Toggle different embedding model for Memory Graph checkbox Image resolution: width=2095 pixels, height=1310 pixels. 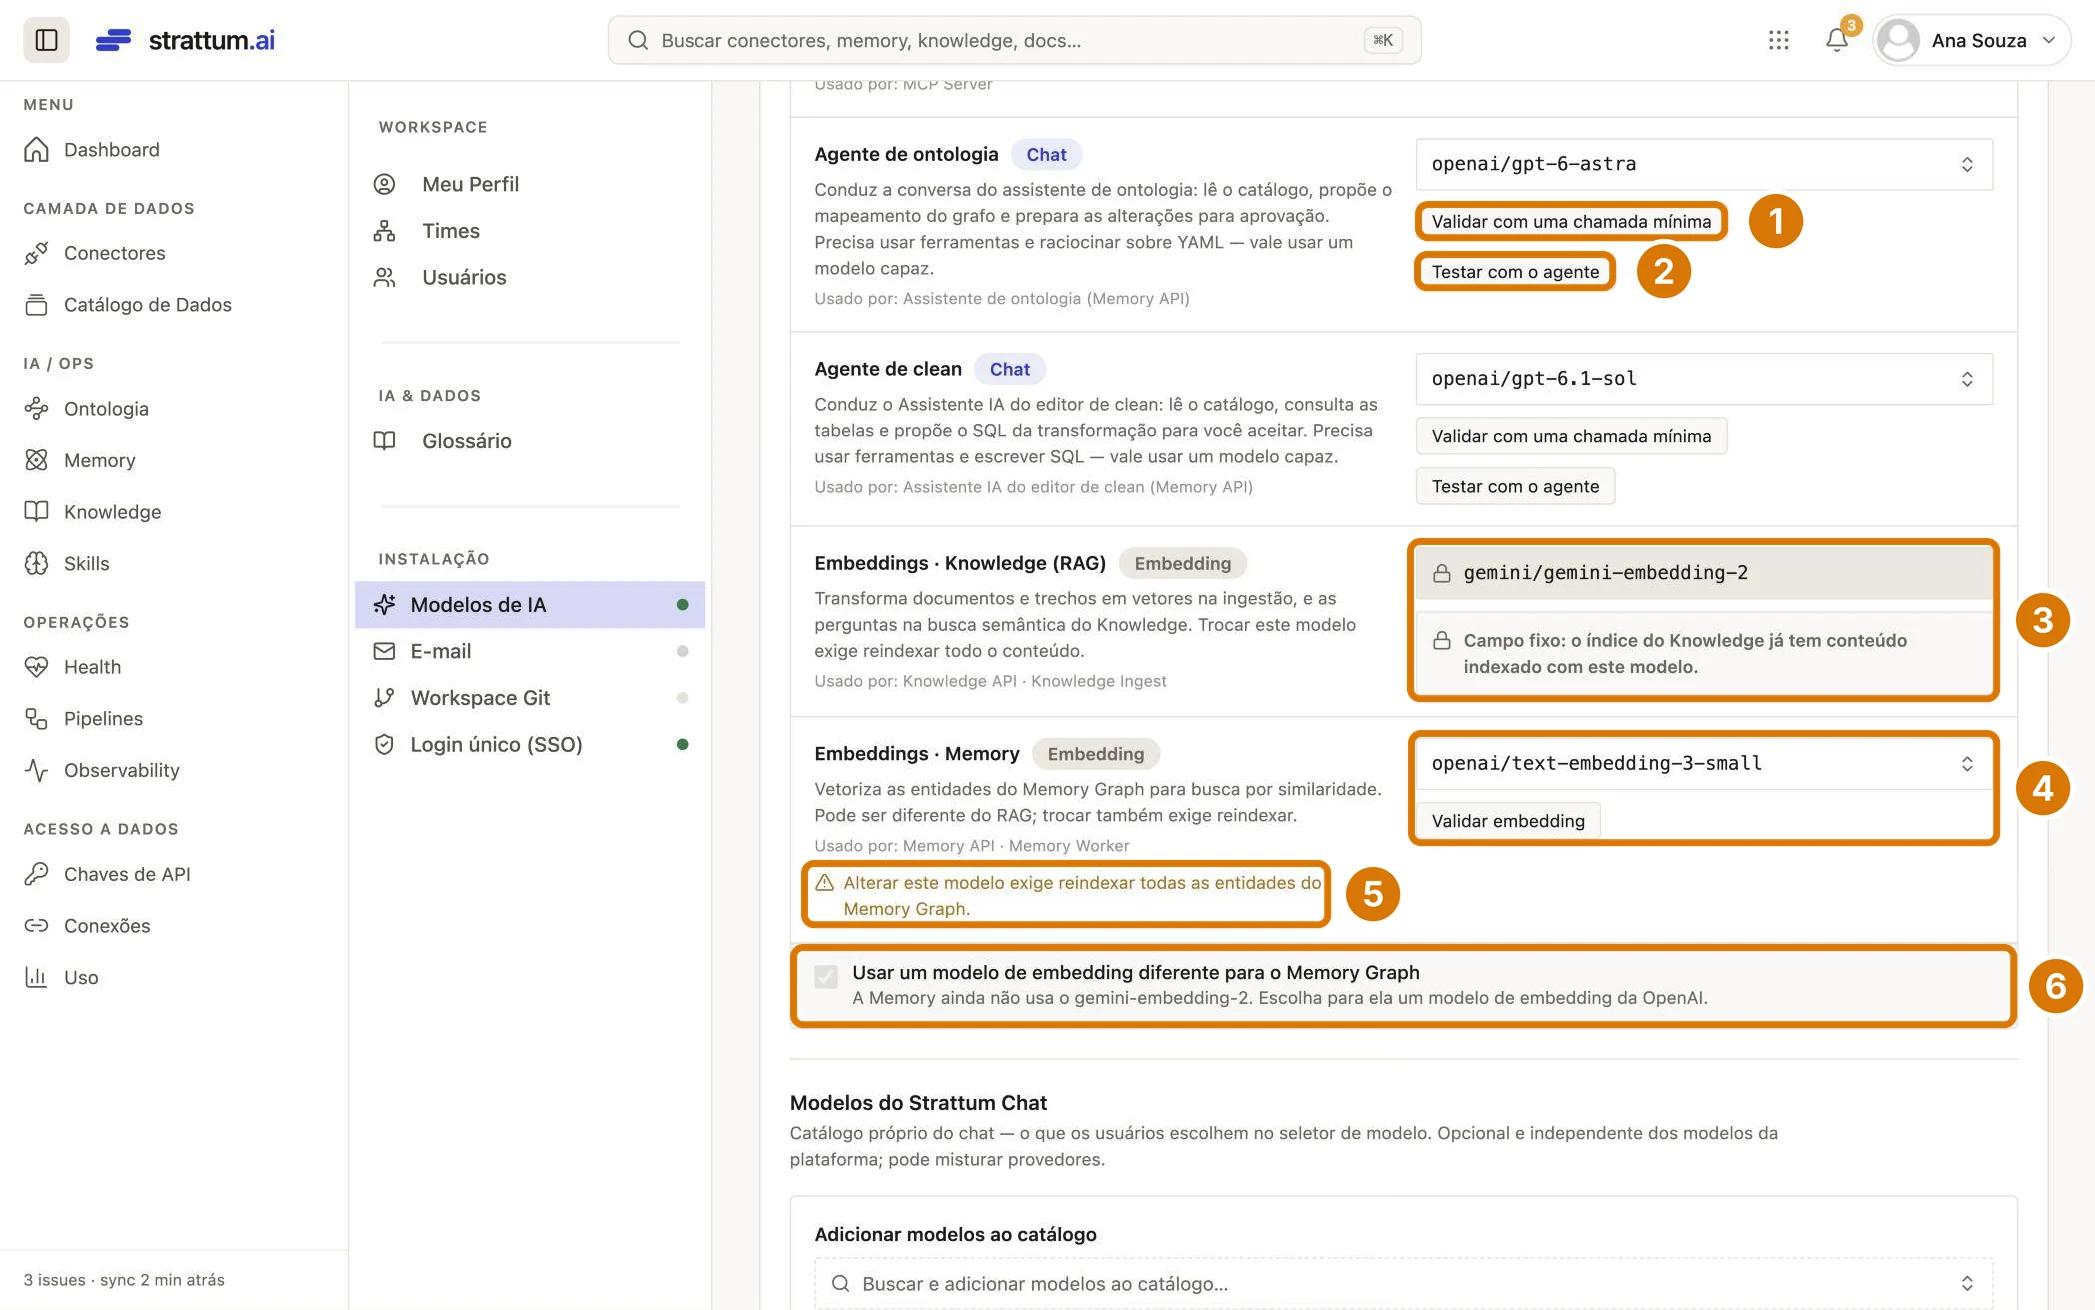tap(826, 976)
